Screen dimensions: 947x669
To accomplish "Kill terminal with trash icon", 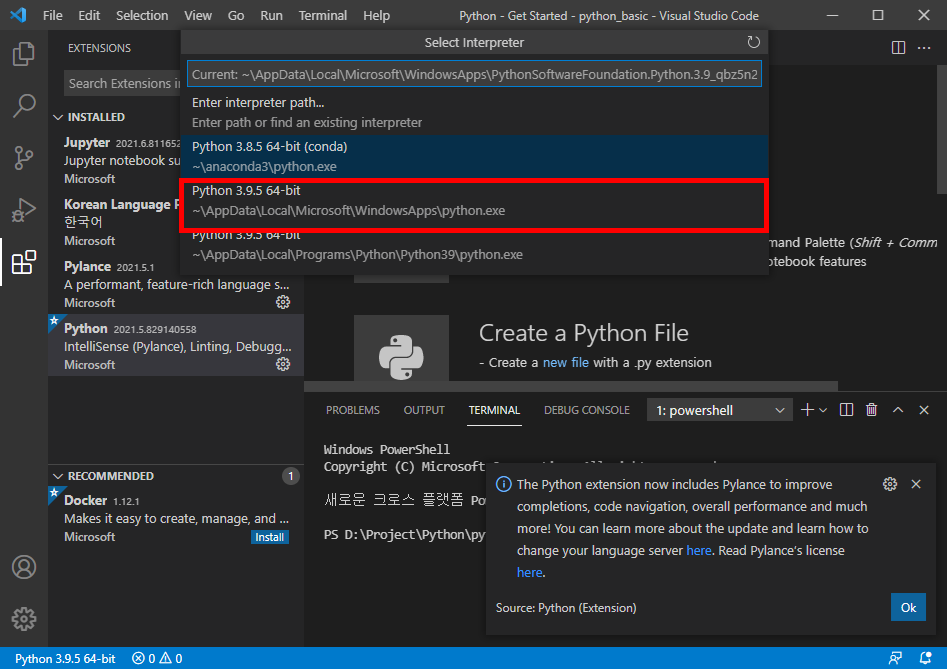I will (x=872, y=410).
